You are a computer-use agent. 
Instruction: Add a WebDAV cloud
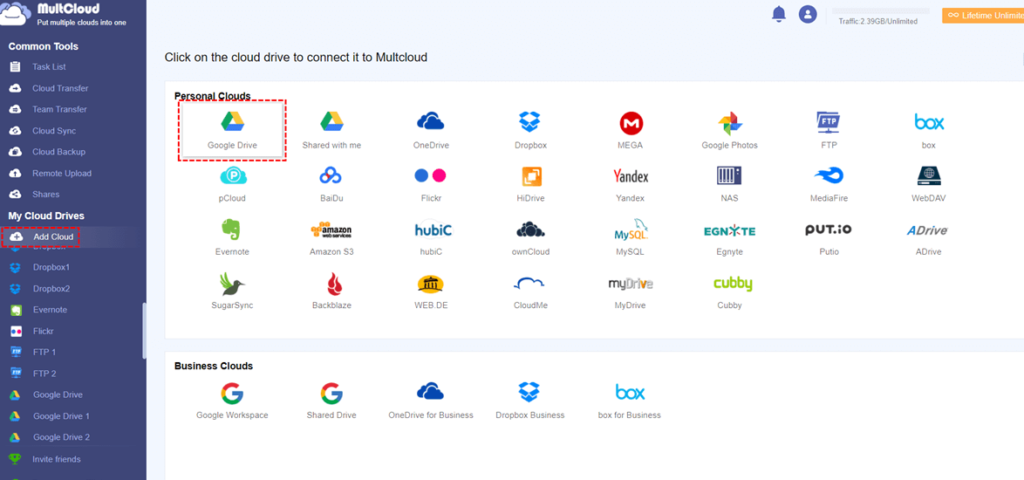coord(929,184)
